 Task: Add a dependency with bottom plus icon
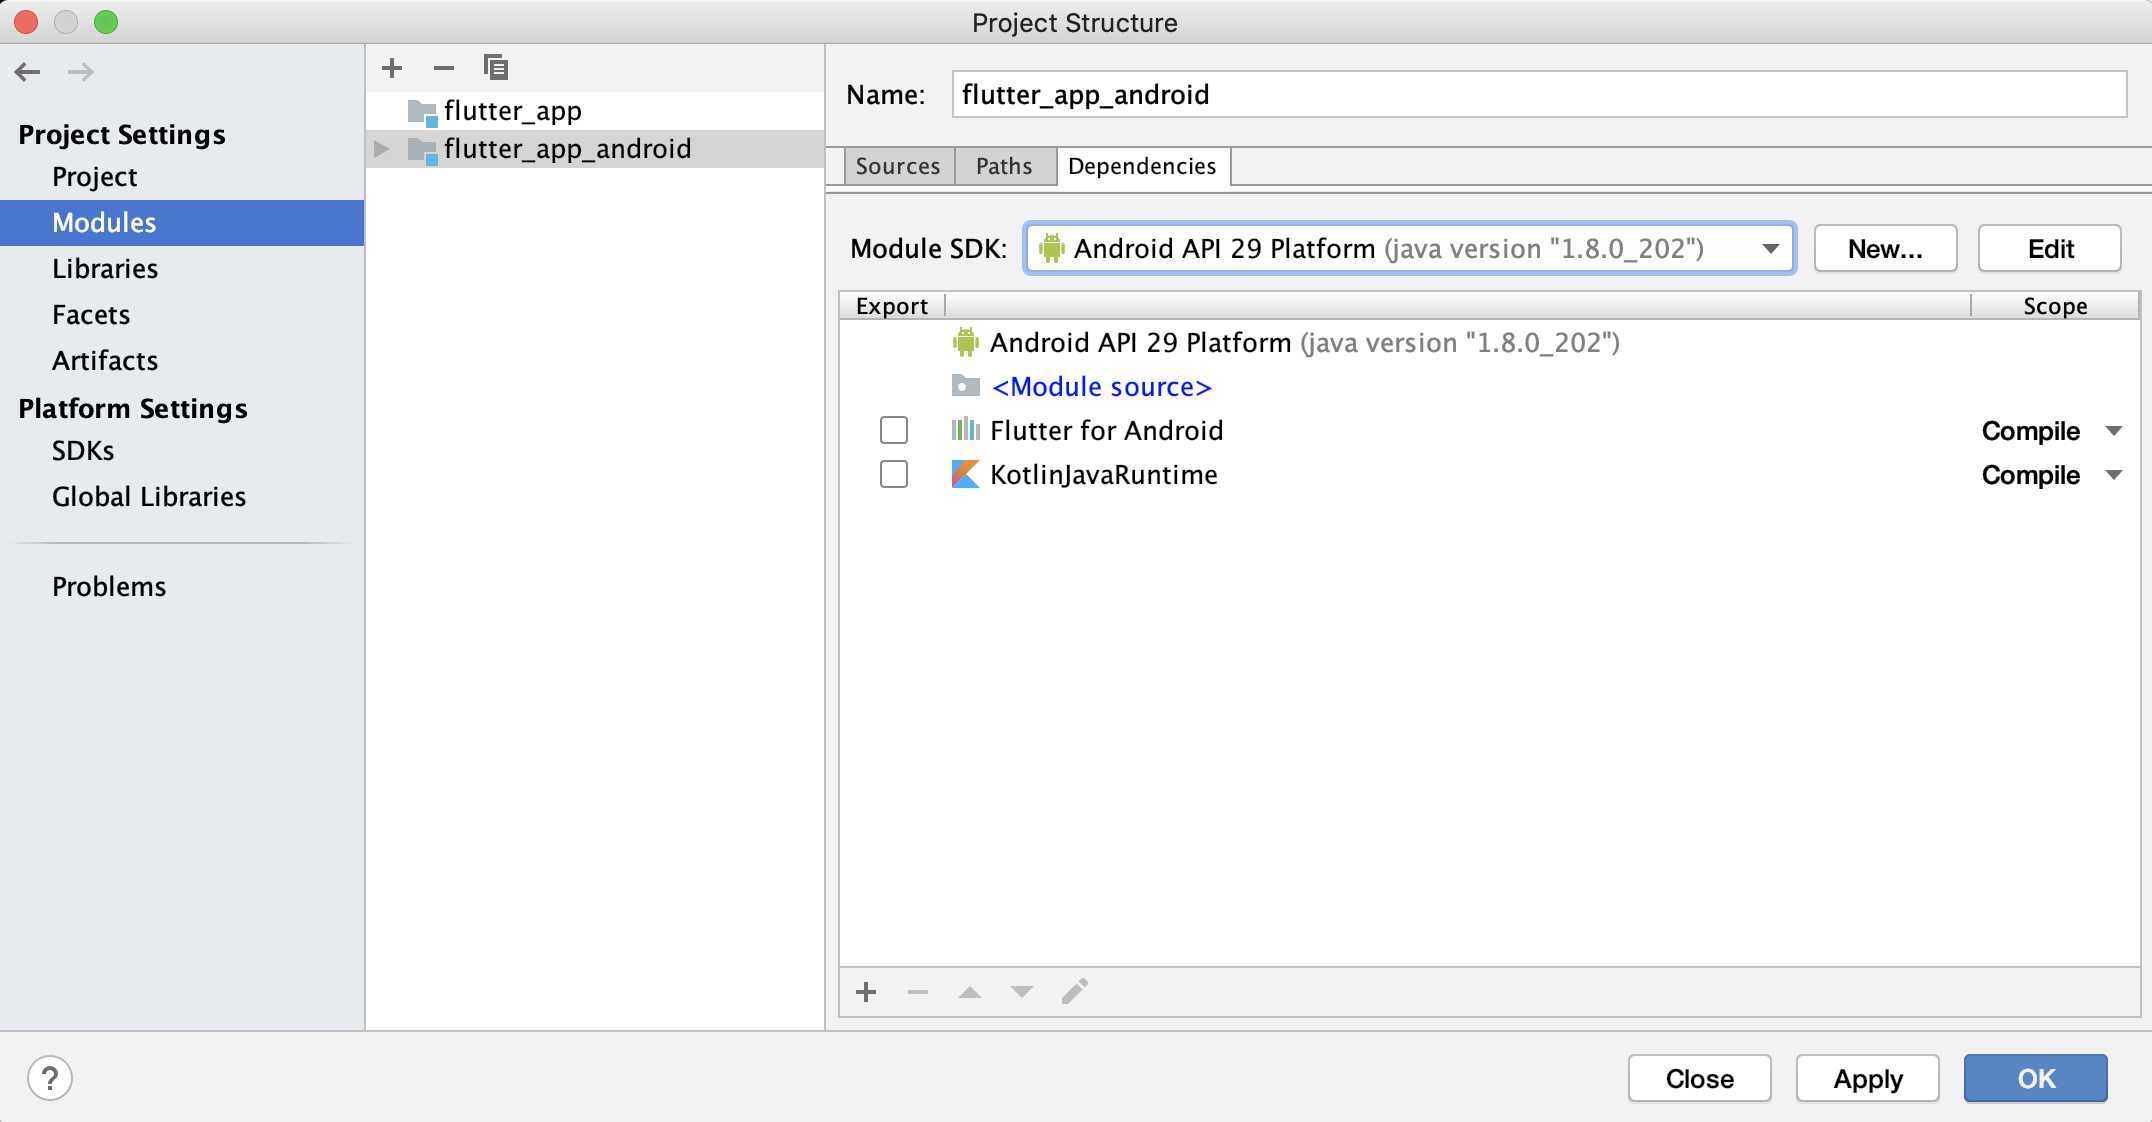(866, 992)
